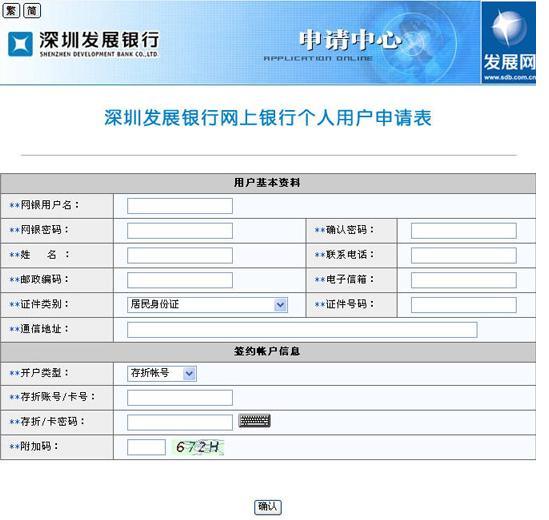Submit the form with 确认 button
The height and width of the screenshot is (520, 549).
point(268,506)
